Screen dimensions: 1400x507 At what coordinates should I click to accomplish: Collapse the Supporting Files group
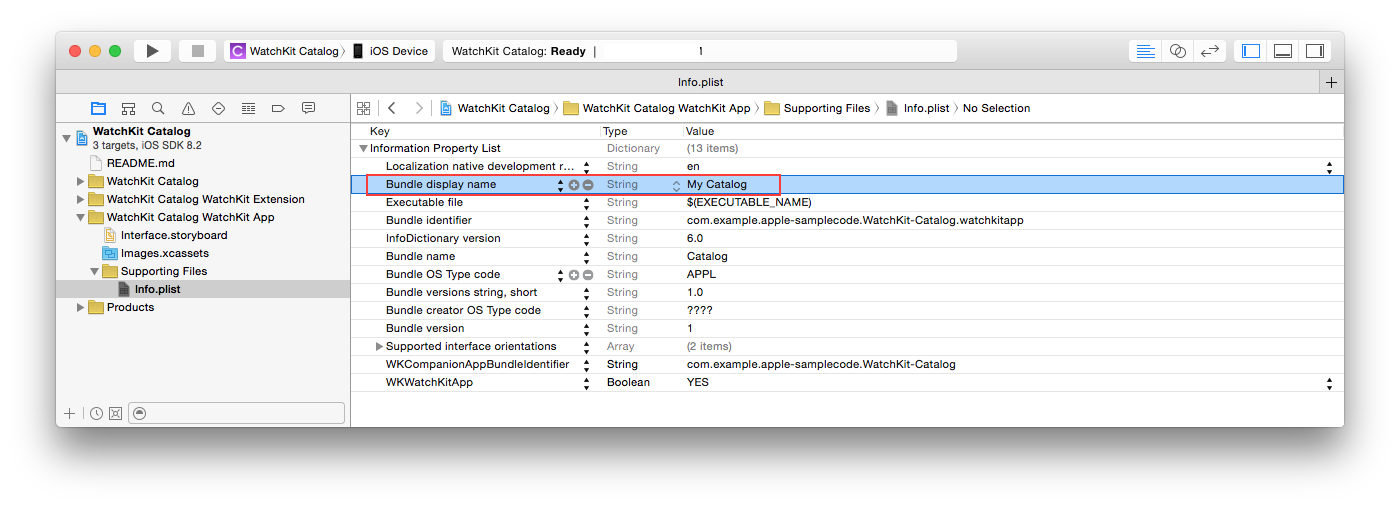pos(94,272)
